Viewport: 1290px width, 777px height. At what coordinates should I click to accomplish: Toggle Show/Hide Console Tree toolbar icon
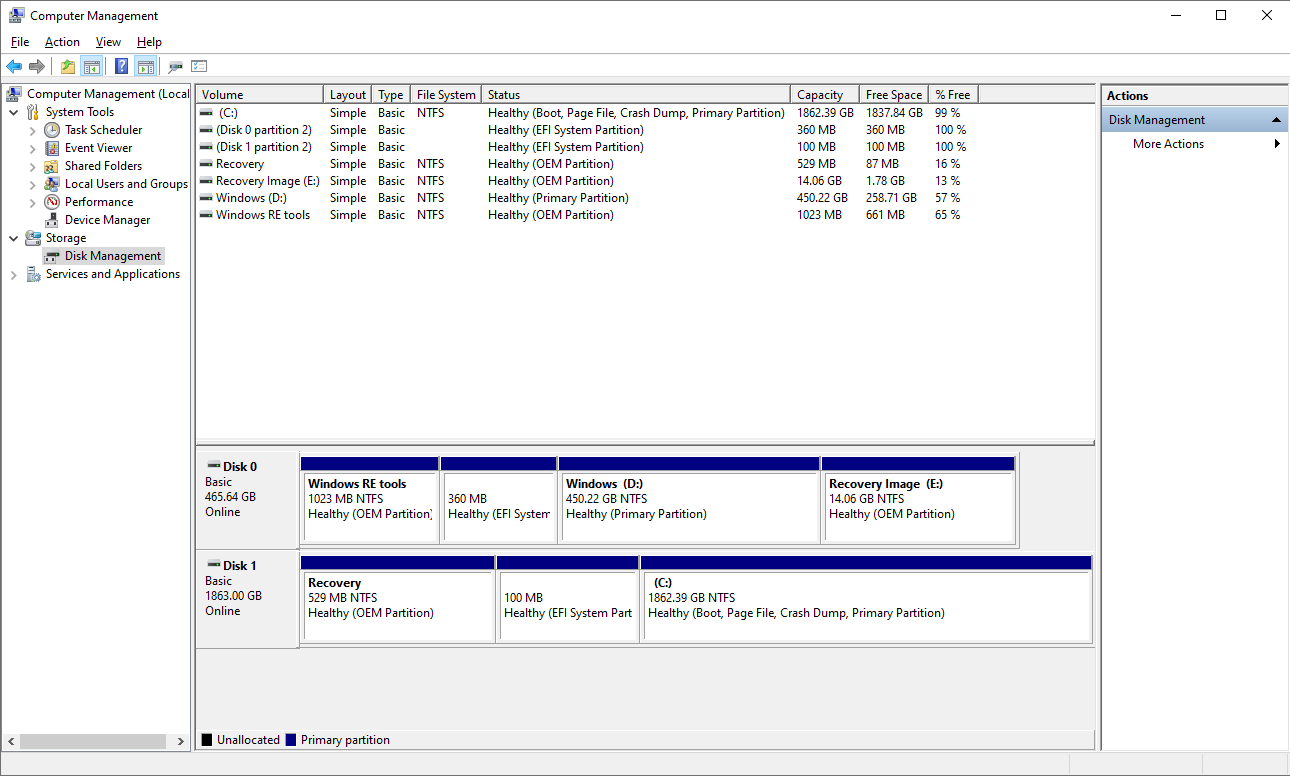[91, 67]
